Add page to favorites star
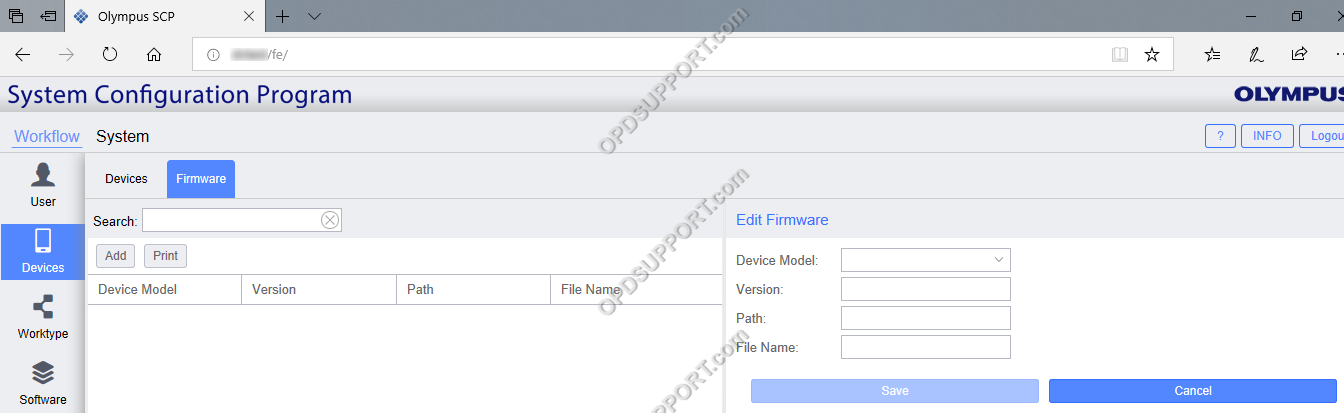 (1152, 55)
